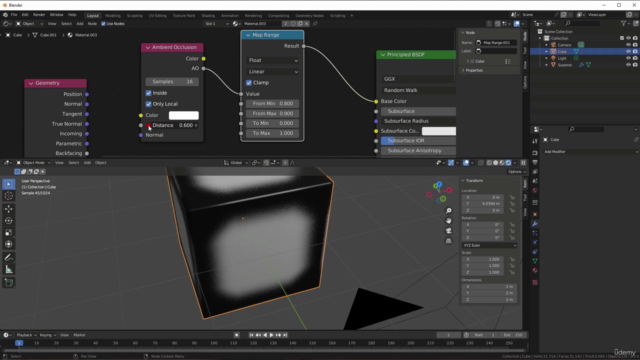Viewport: 640px width, 360px height.
Task: Toggle the Use Nodes checkbox
Action: coord(103,24)
